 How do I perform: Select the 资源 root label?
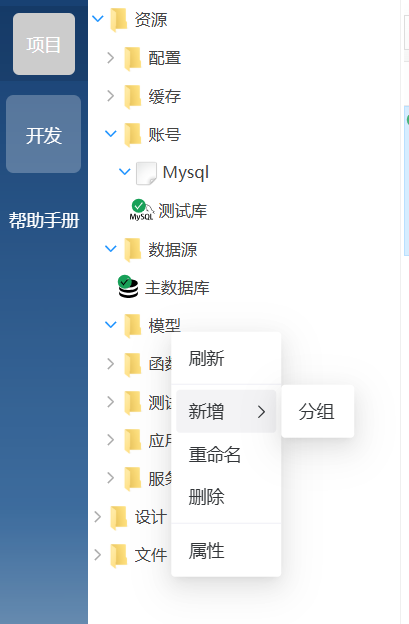click(x=151, y=20)
